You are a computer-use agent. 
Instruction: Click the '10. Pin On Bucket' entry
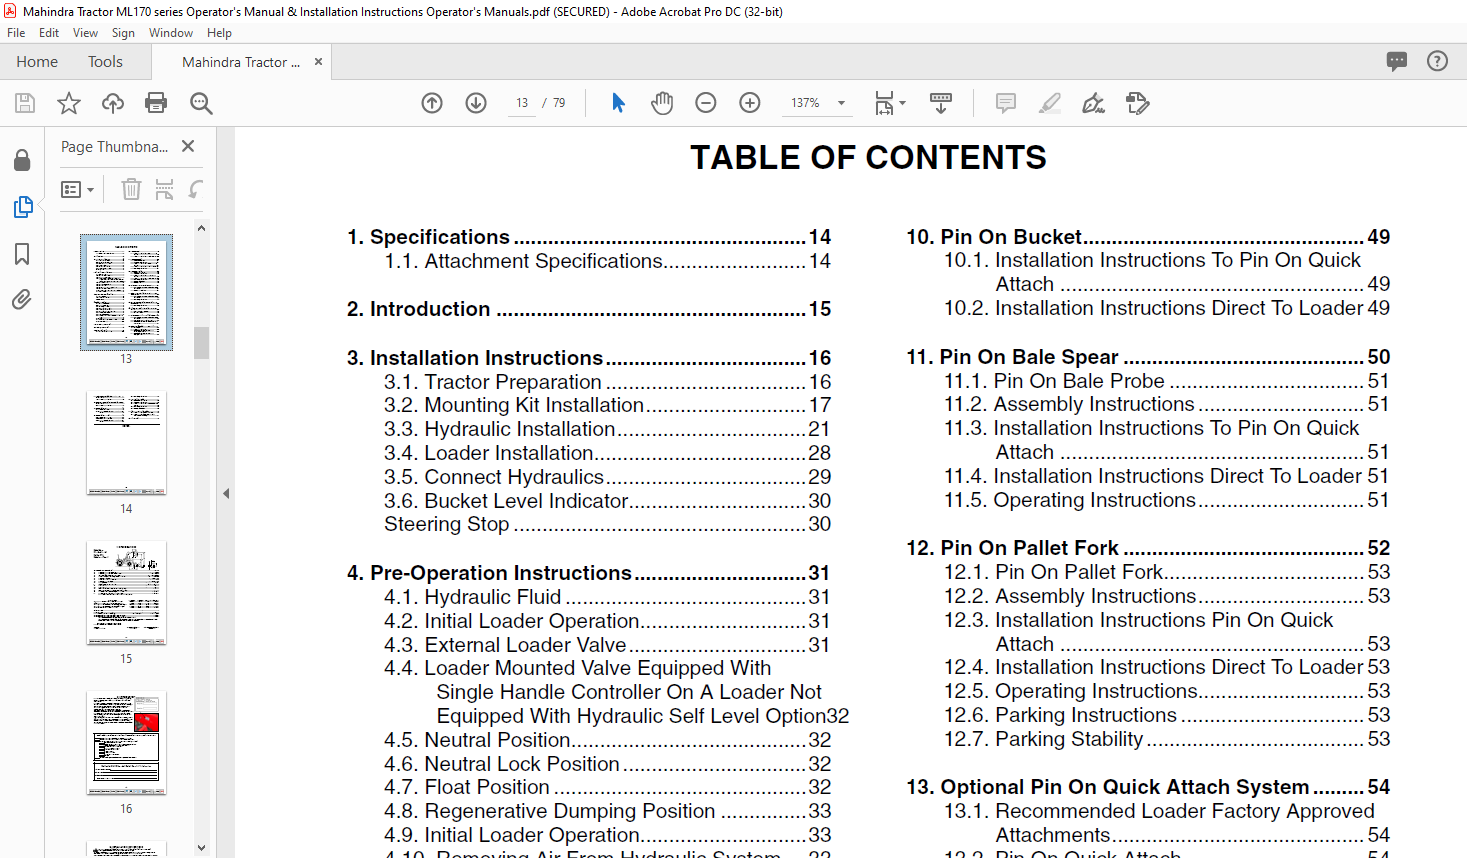coord(1148,237)
